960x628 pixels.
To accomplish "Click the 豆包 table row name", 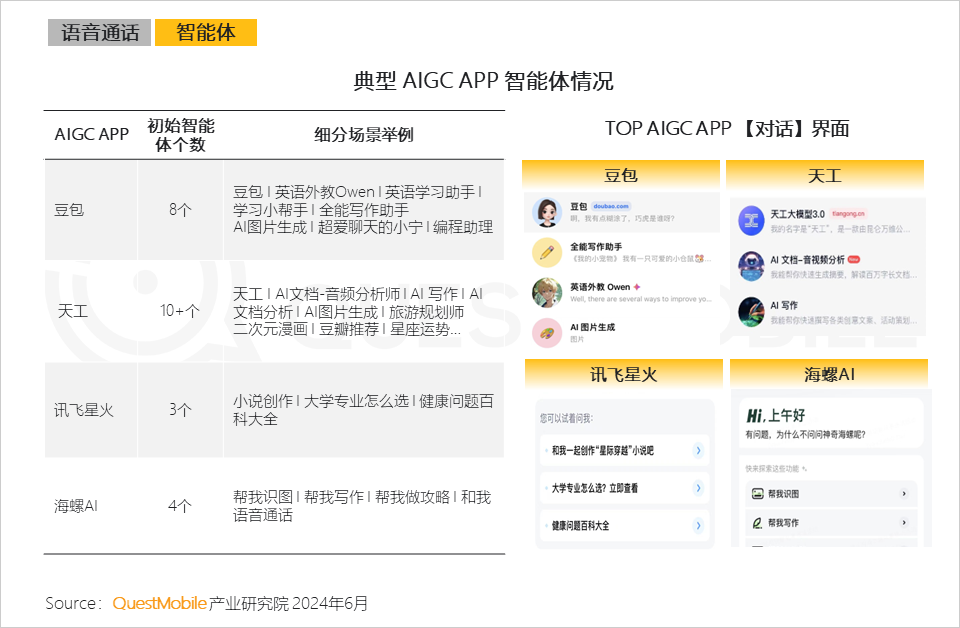I will (x=69, y=210).
